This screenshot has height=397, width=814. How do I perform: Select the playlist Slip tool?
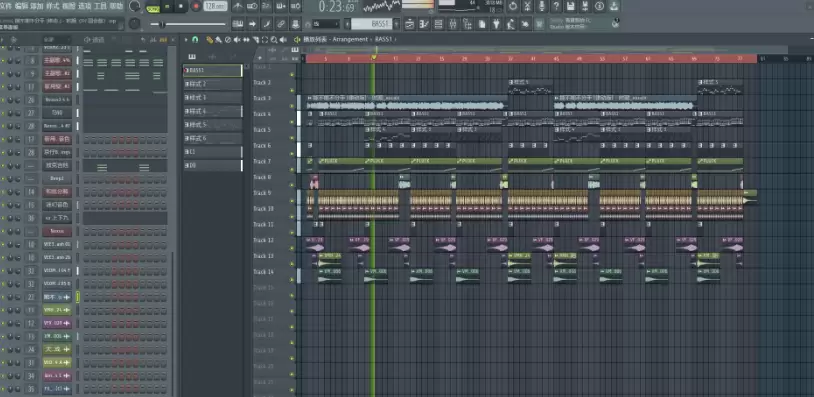[246, 39]
